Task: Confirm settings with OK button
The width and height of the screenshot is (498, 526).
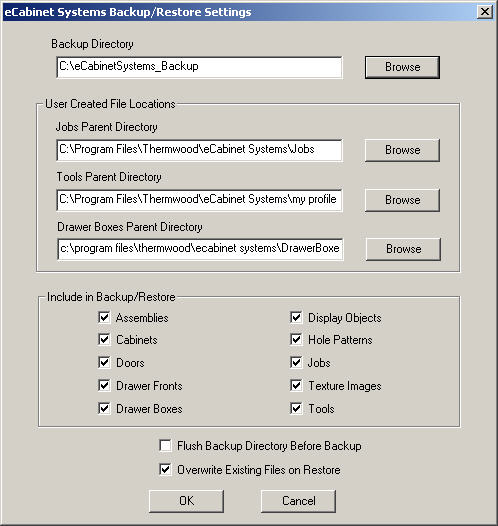Action: (186, 501)
